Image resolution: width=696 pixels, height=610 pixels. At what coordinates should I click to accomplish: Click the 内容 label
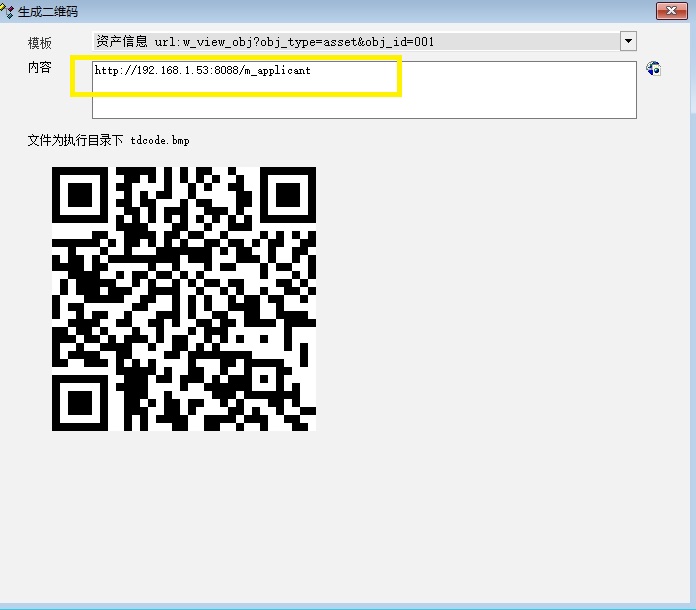click(x=40, y=68)
